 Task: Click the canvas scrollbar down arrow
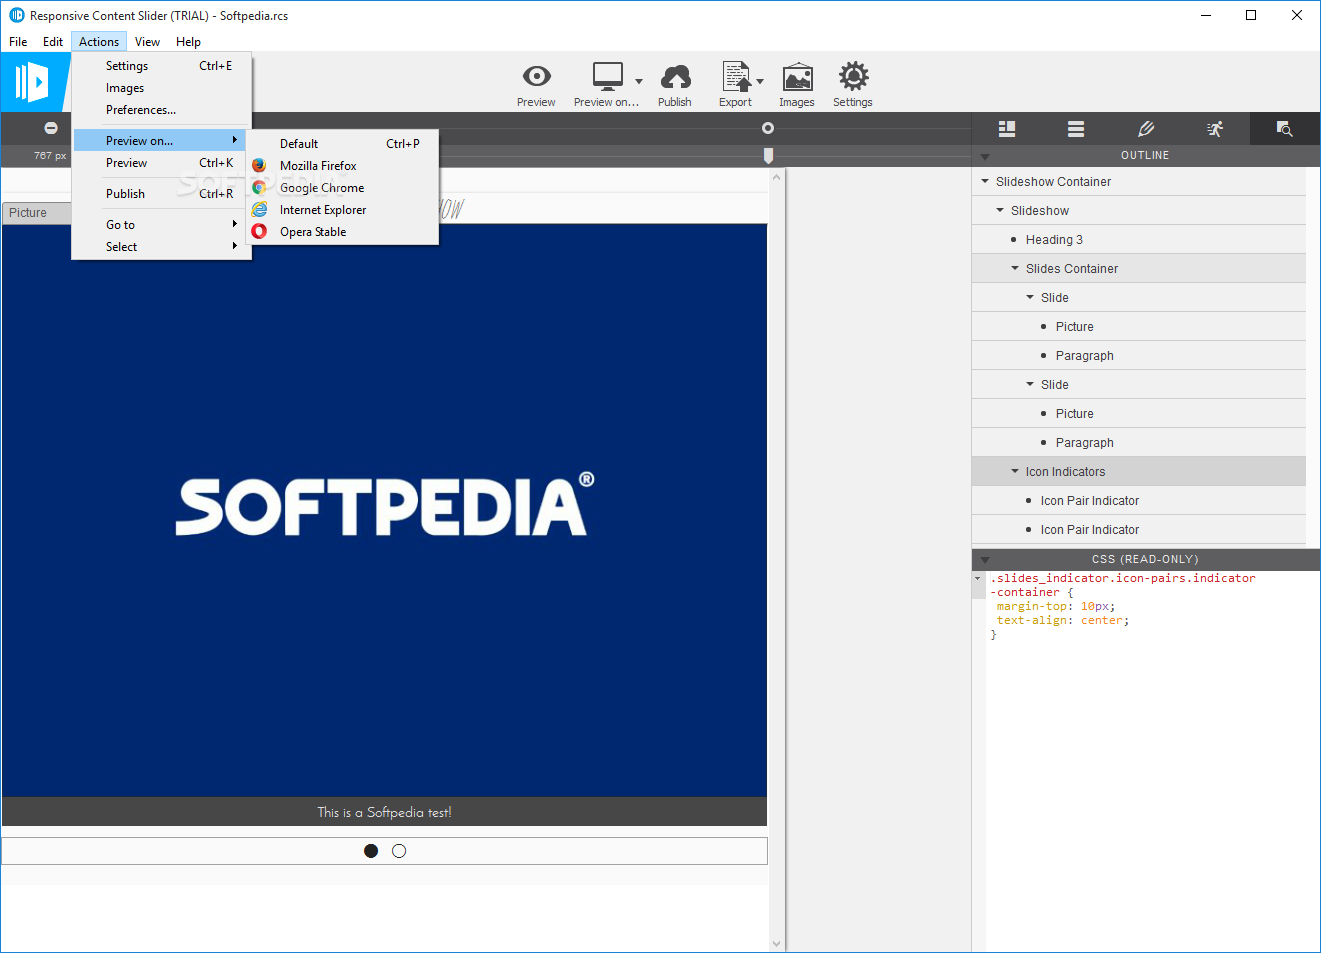click(x=777, y=943)
